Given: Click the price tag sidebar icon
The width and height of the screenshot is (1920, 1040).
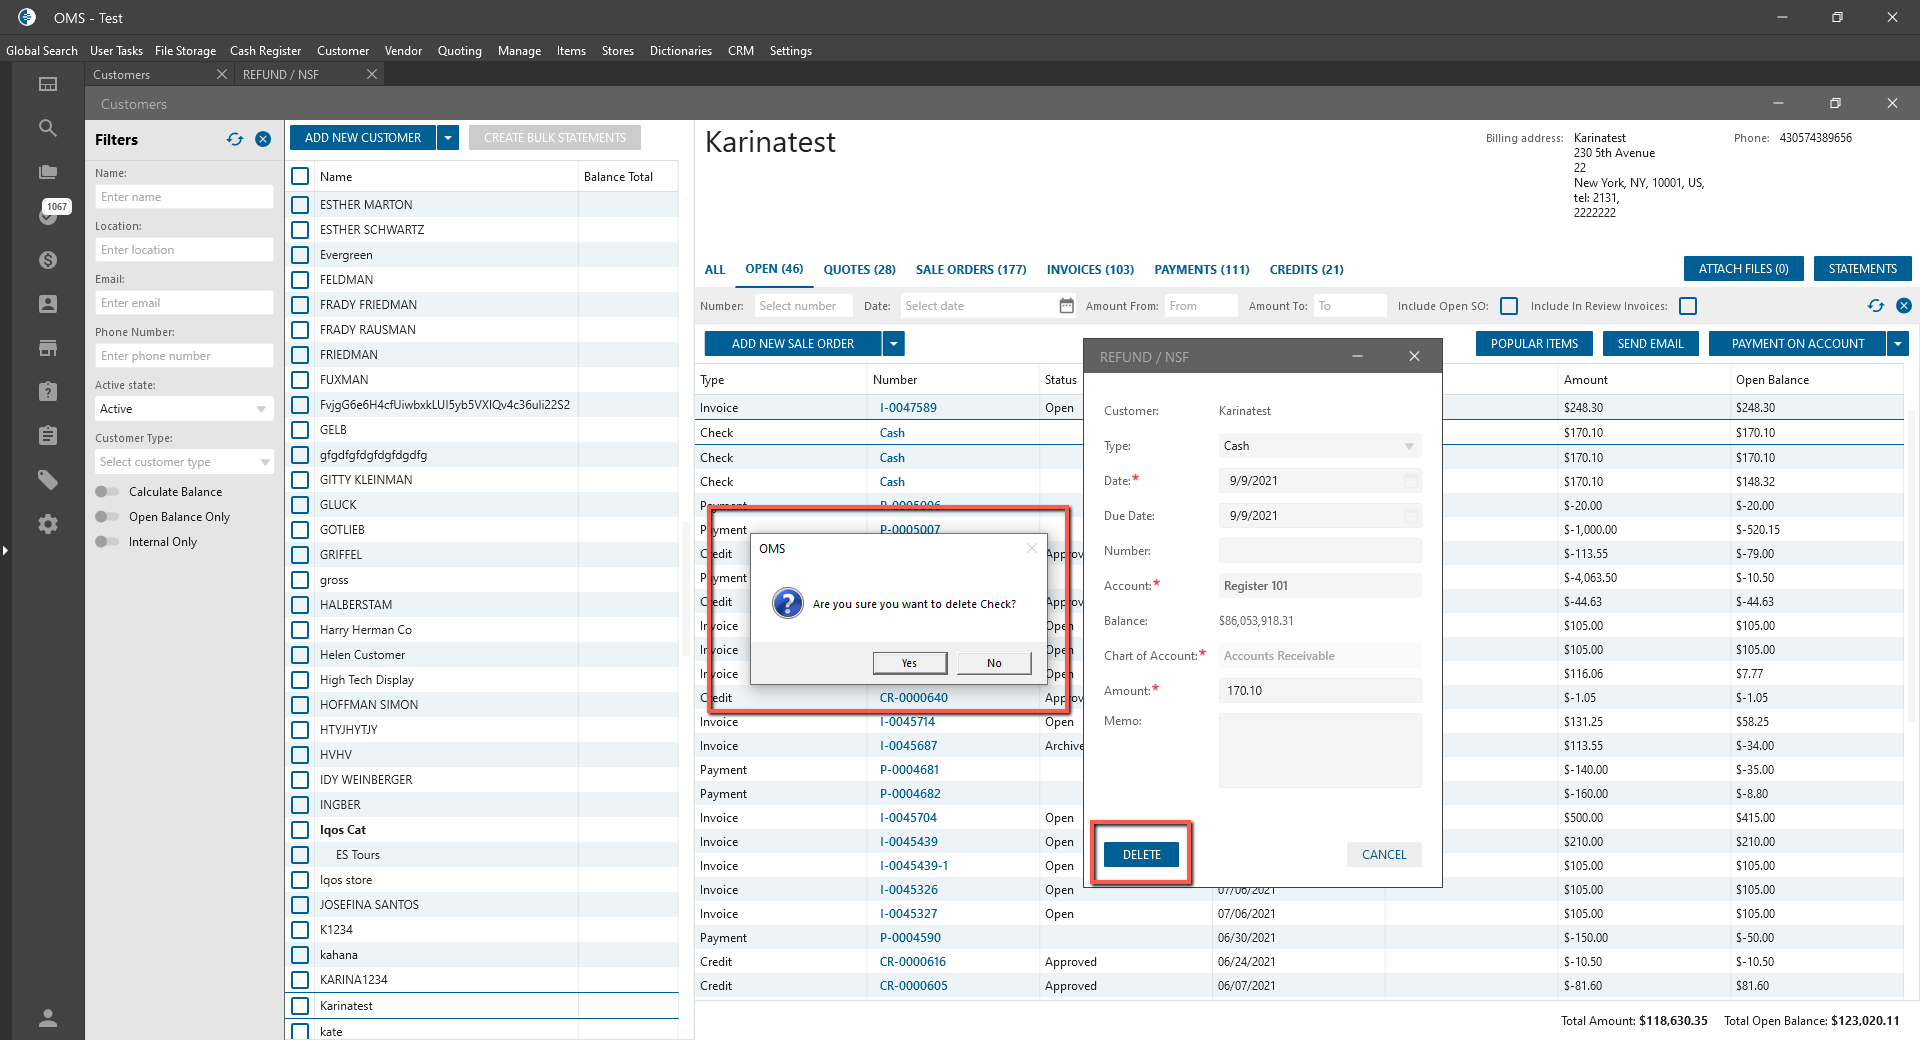Looking at the screenshot, I should coord(47,480).
